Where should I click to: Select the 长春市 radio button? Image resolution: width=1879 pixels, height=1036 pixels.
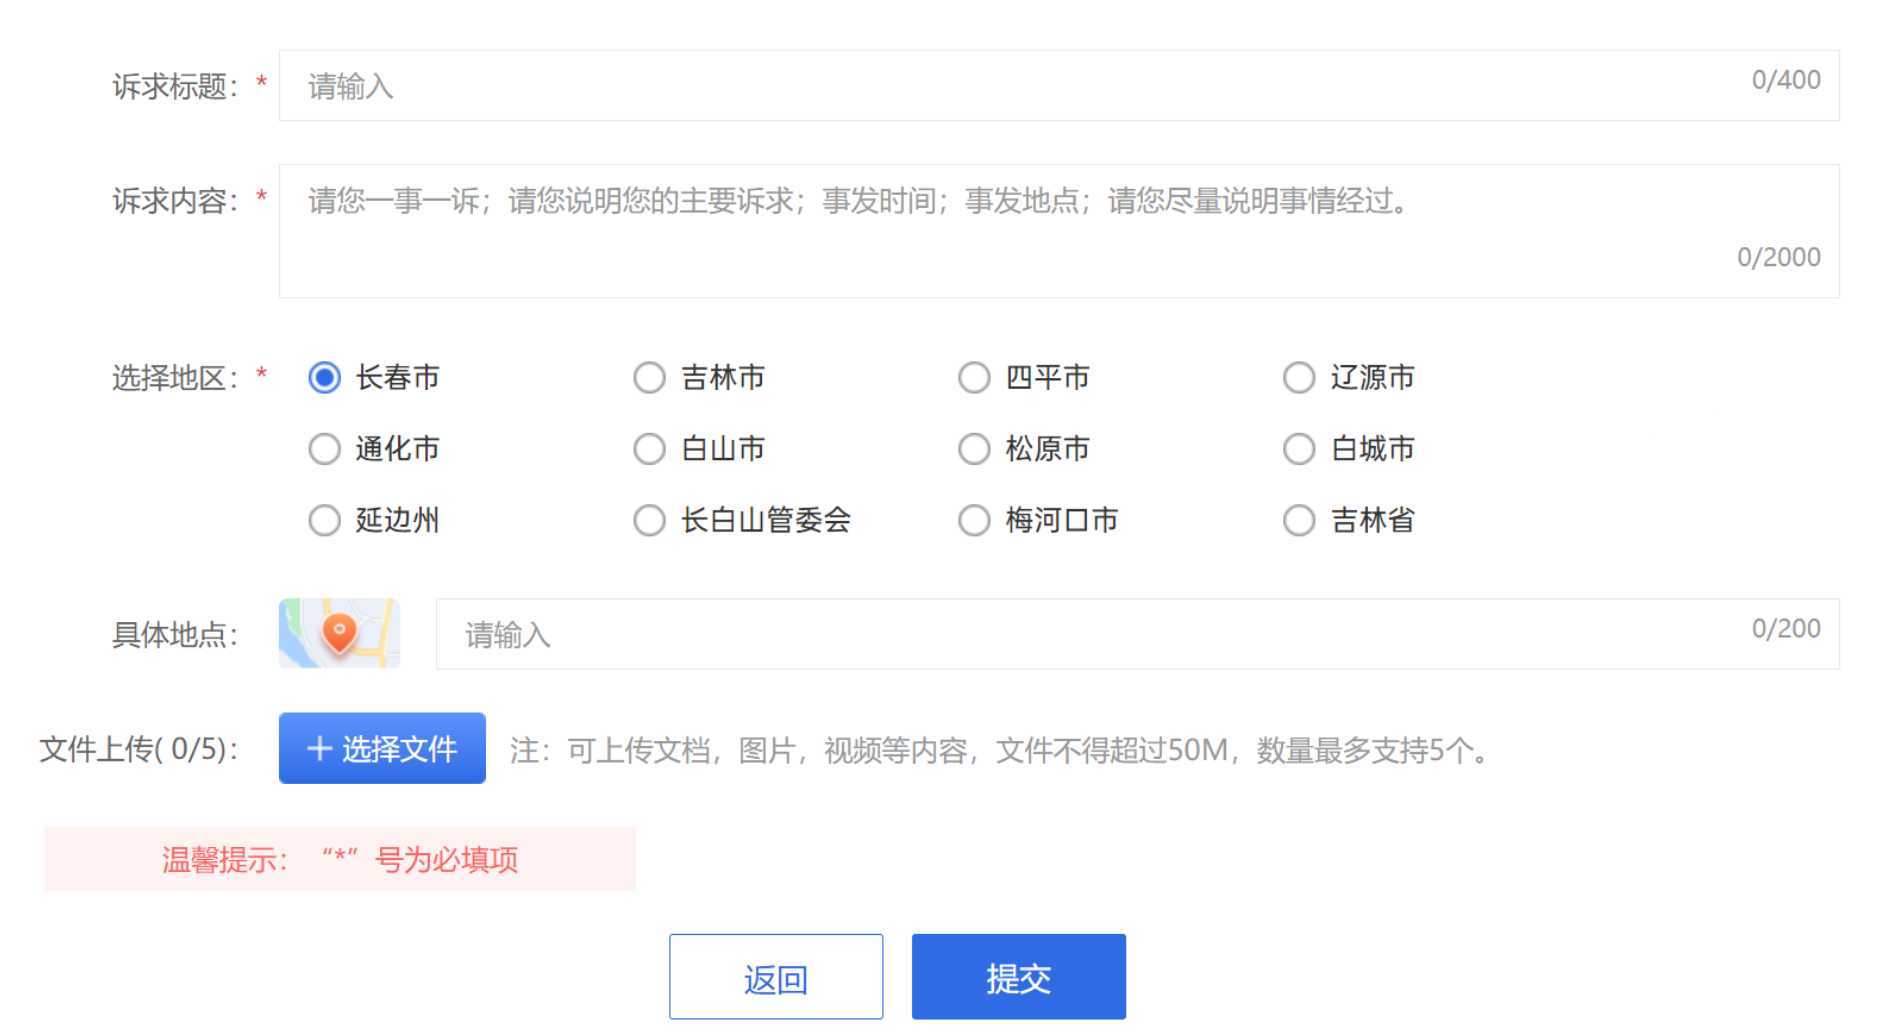(x=325, y=378)
